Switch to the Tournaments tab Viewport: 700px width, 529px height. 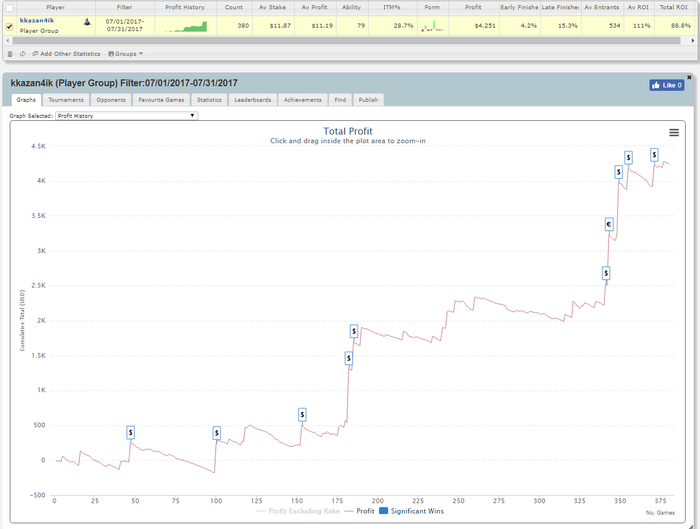click(66, 100)
